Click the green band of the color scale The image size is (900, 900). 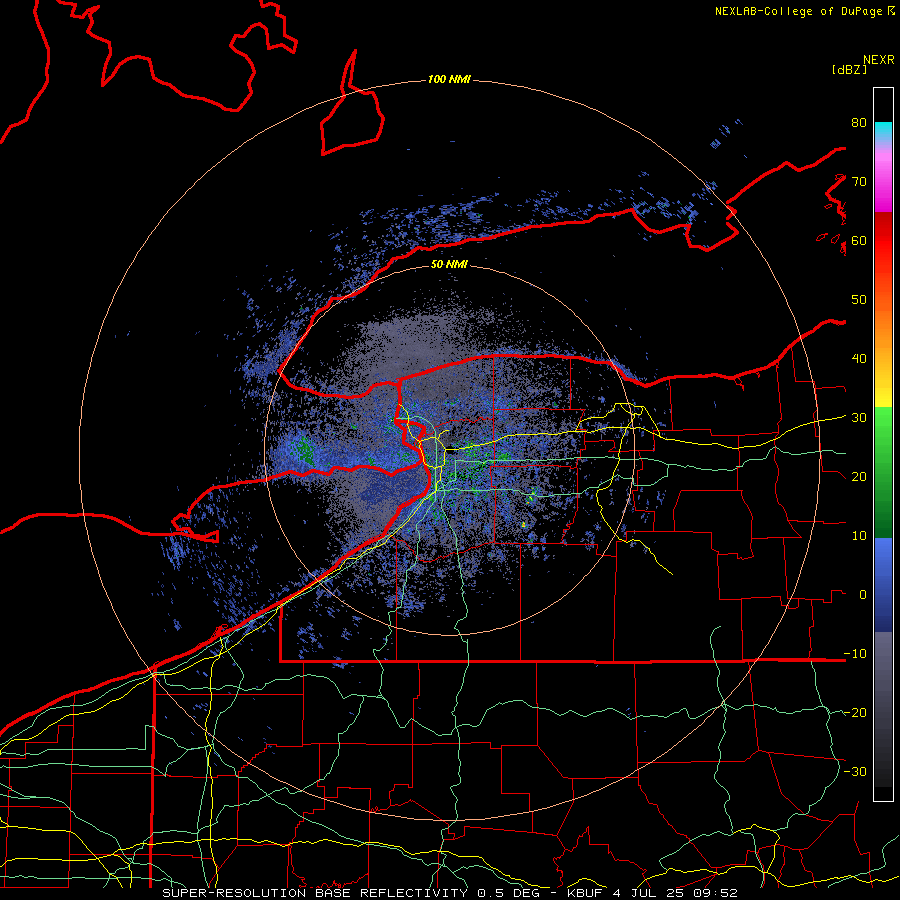(883, 472)
